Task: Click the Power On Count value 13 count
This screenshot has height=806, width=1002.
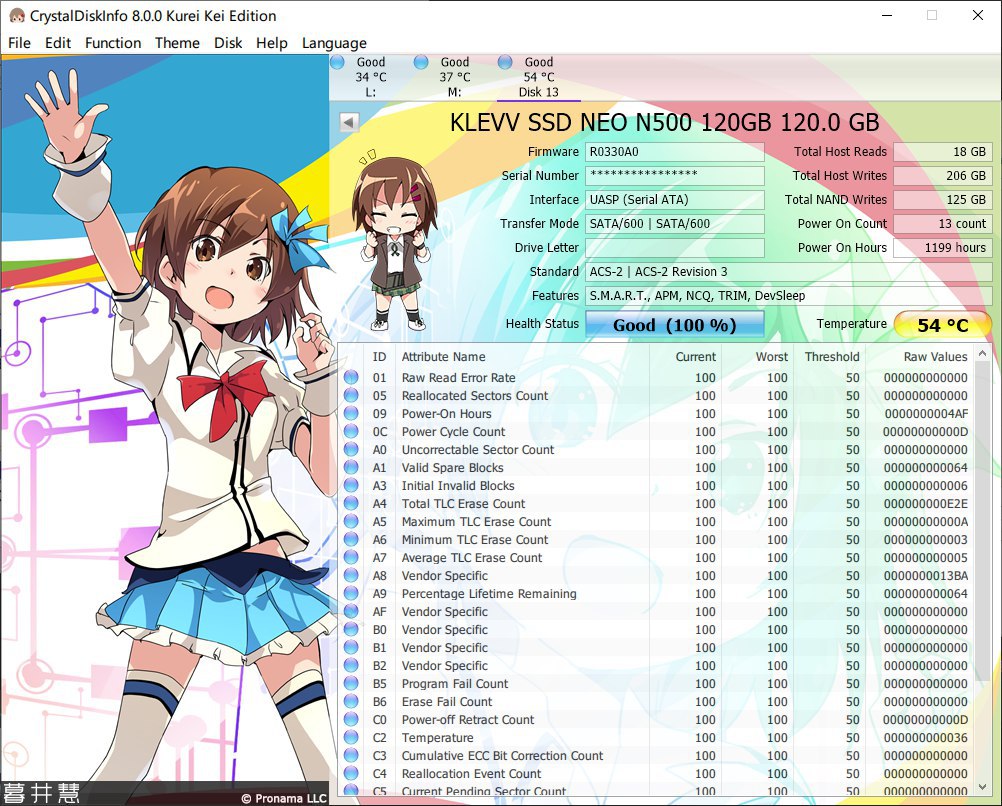Action: [x=943, y=224]
